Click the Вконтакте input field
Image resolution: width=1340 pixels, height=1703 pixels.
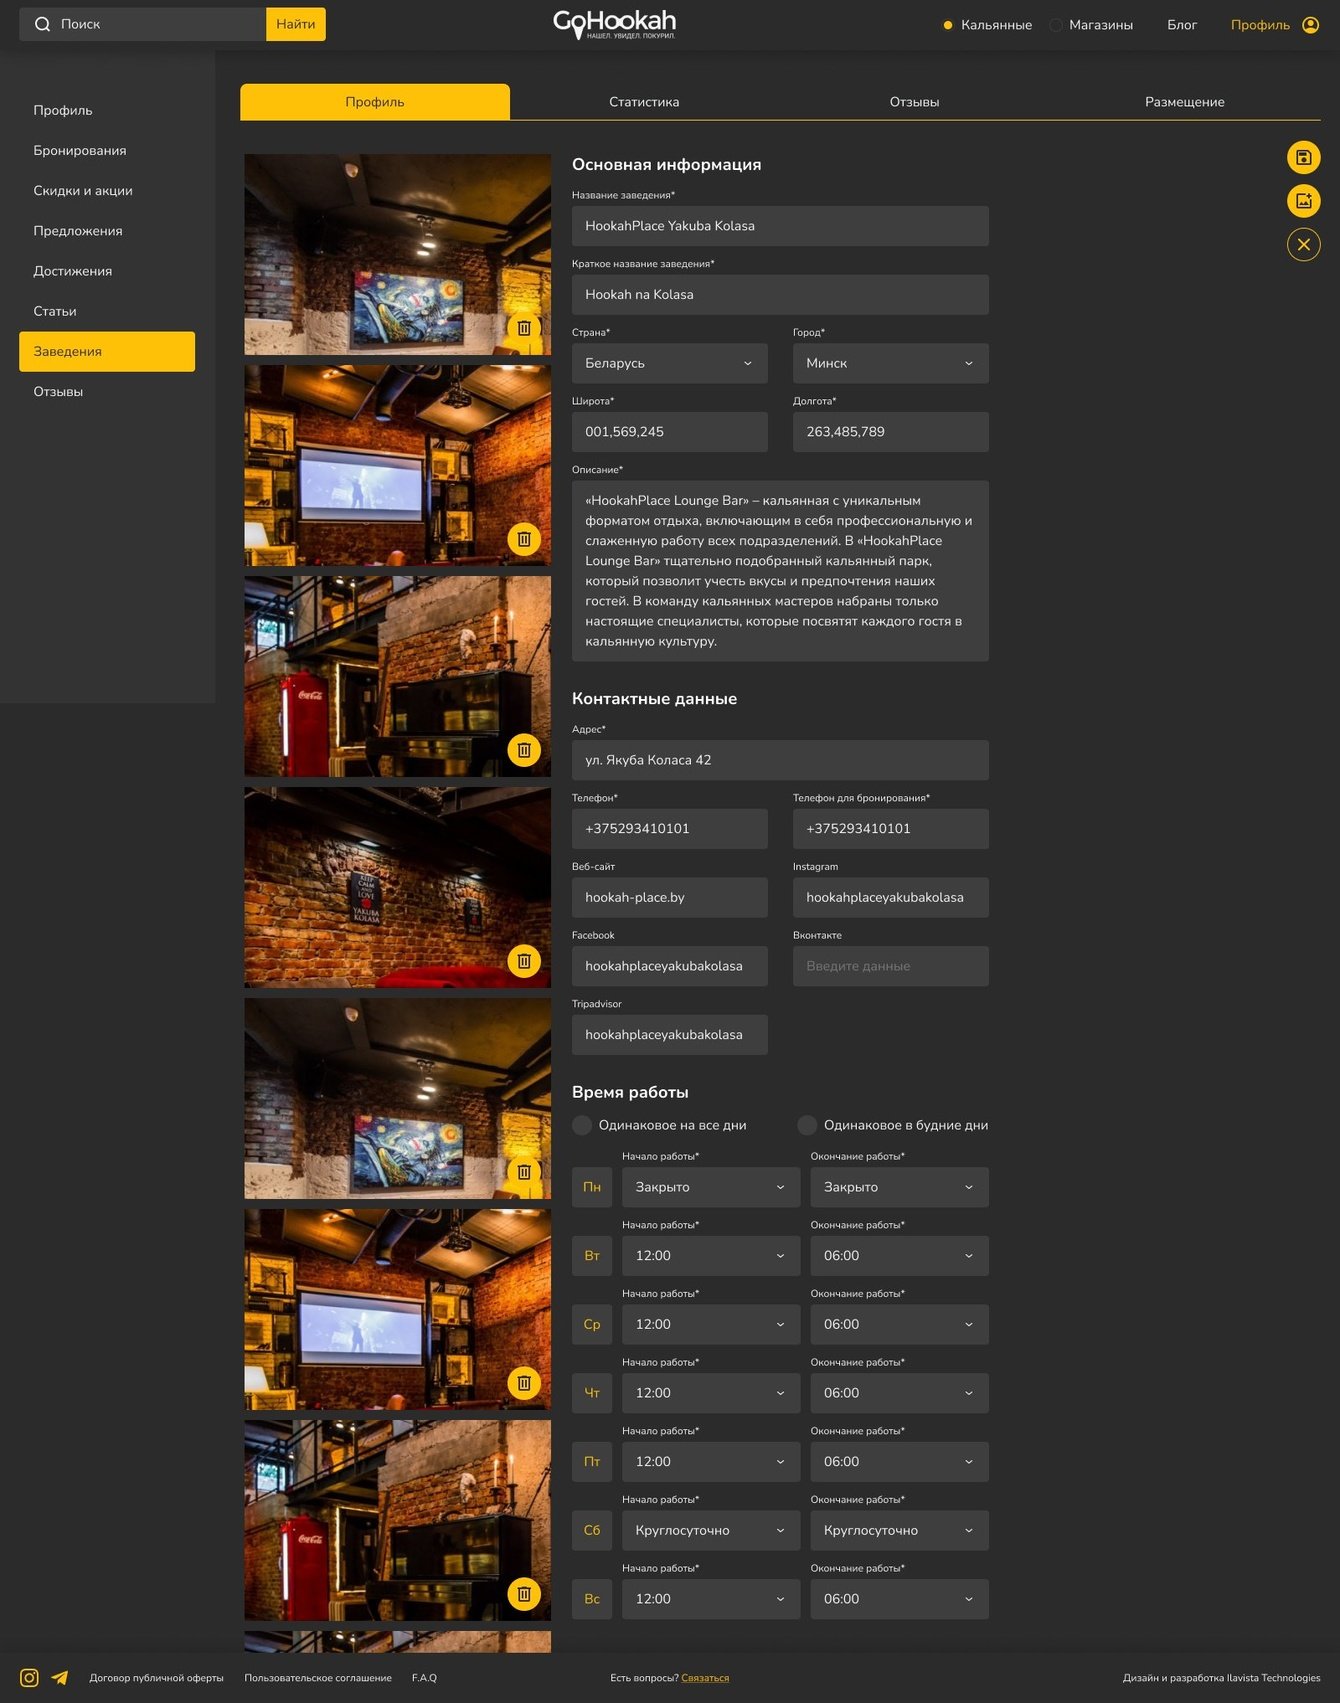click(x=891, y=966)
